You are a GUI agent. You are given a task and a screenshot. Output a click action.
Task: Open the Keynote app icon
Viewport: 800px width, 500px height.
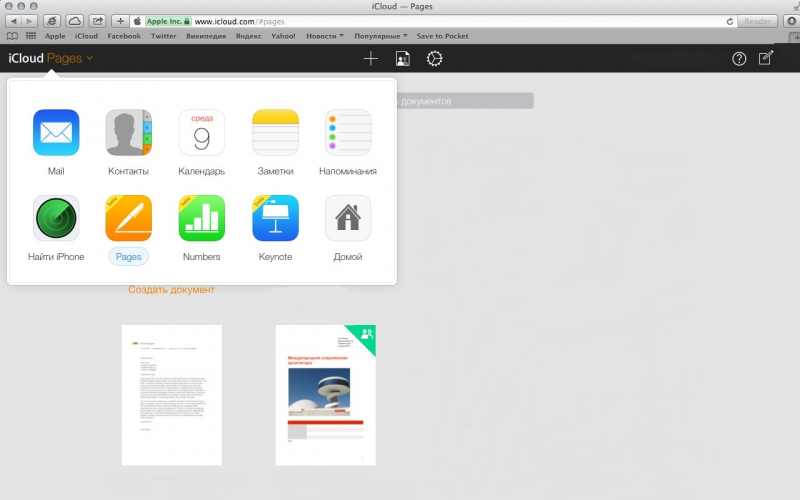point(275,218)
